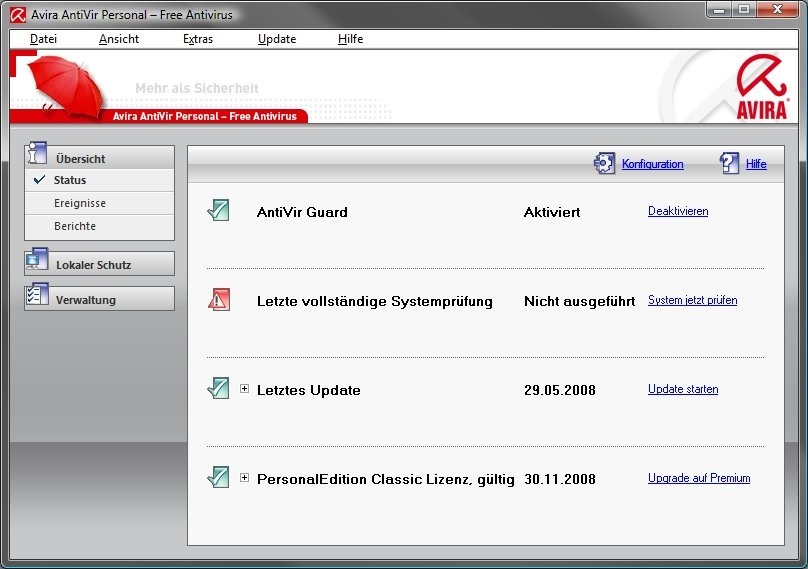Open the Hilfe menu in menu bar
The width and height of the screenshot is (808, 569).
[350, 39]
